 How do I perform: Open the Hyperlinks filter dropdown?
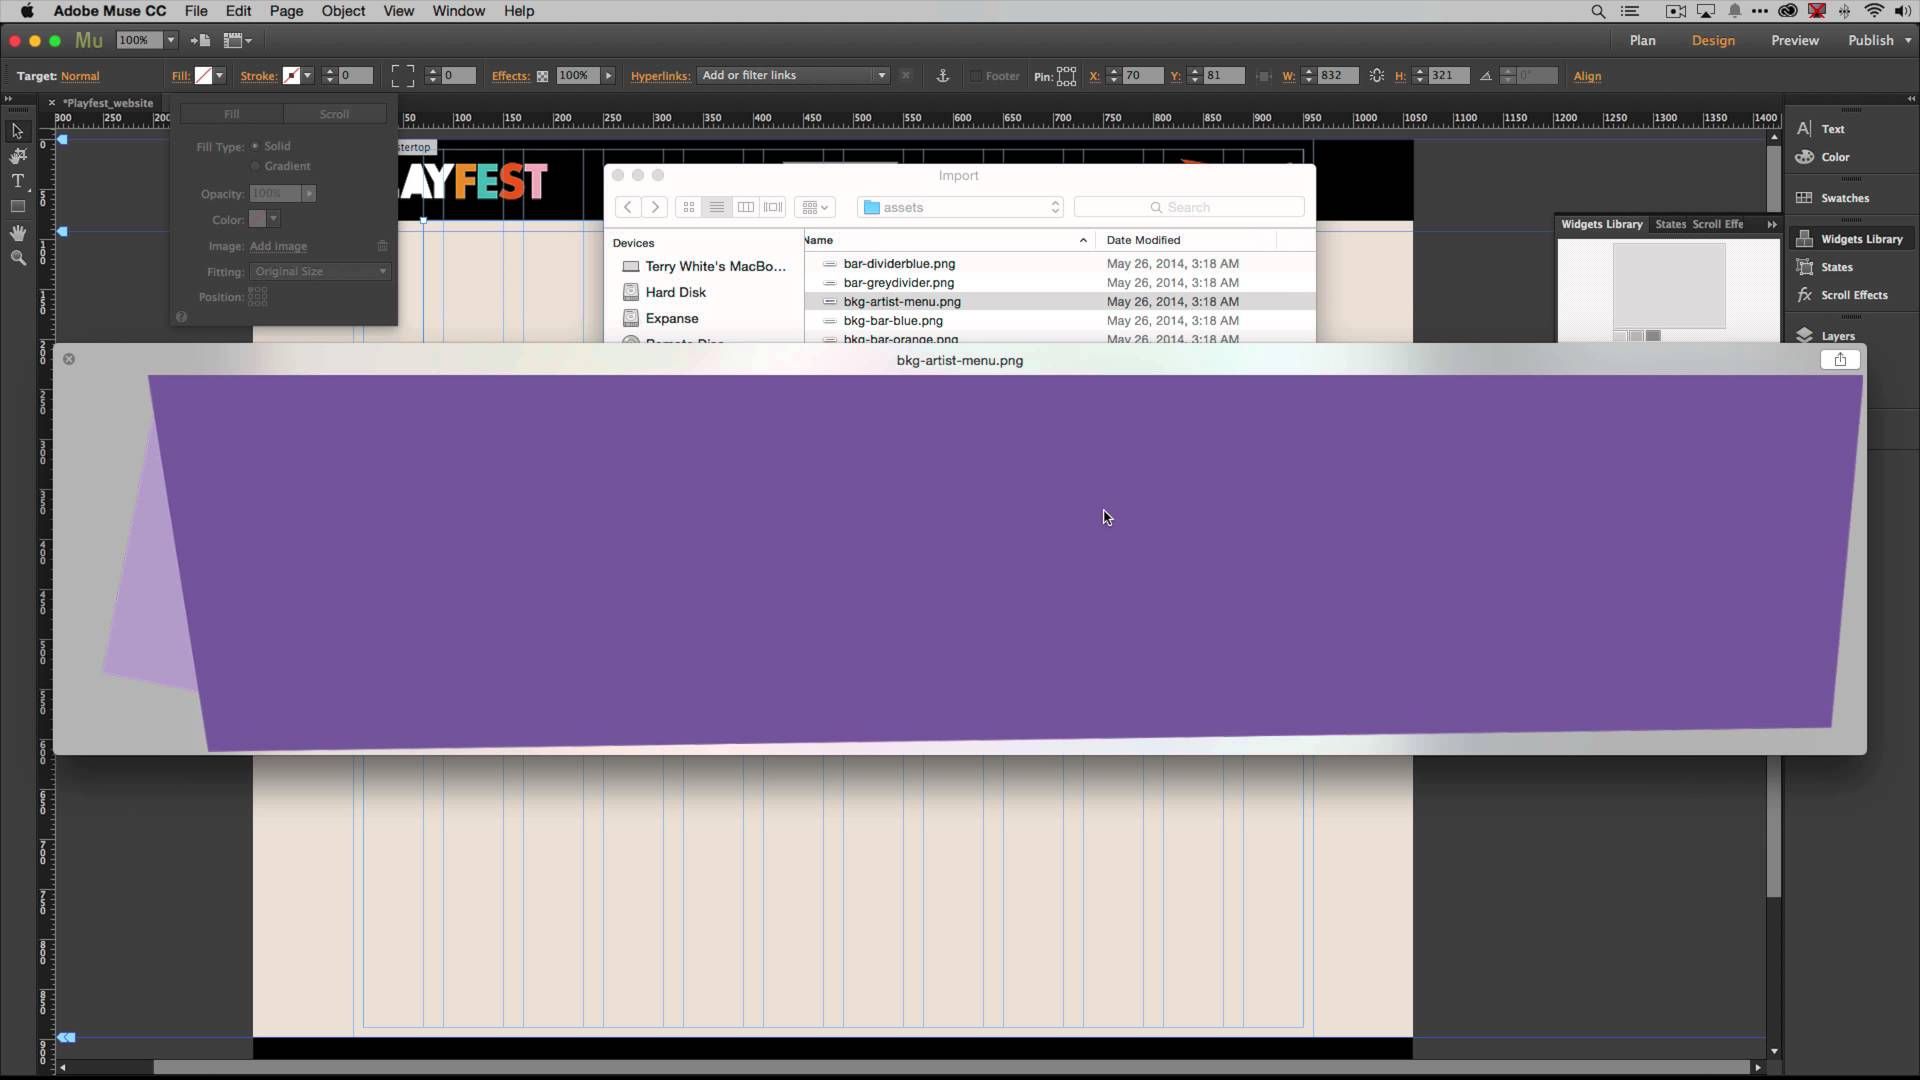(881, 76)
